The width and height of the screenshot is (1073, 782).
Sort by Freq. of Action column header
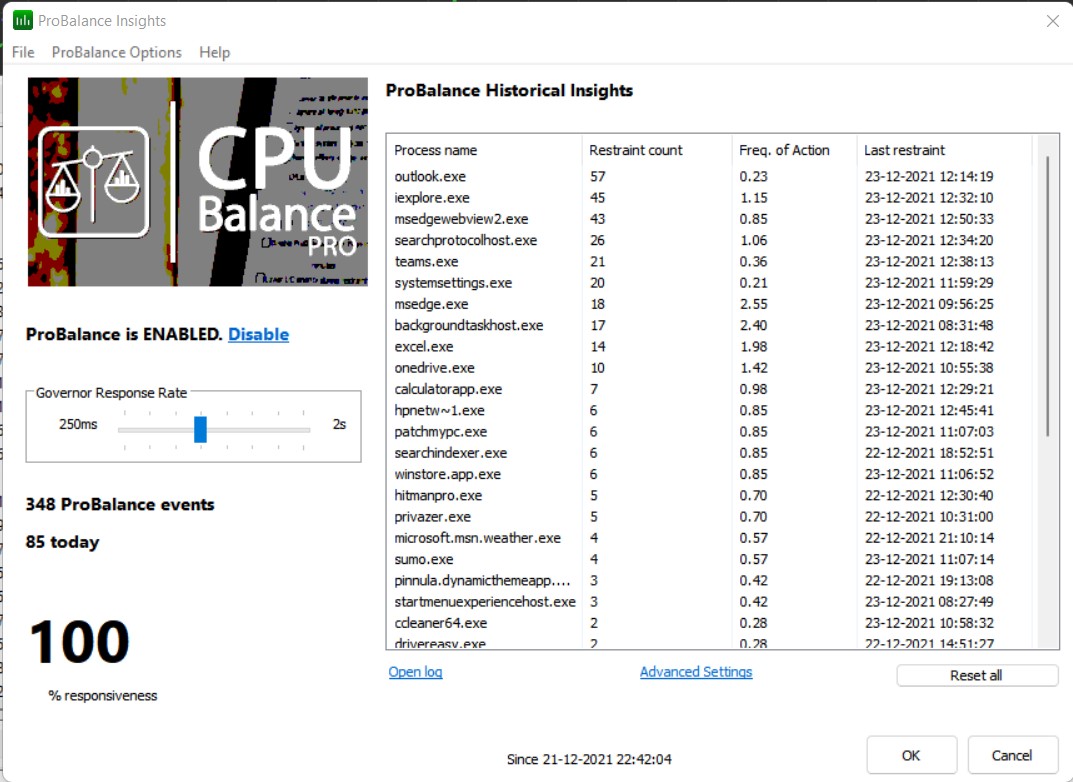tap(794, 151)
